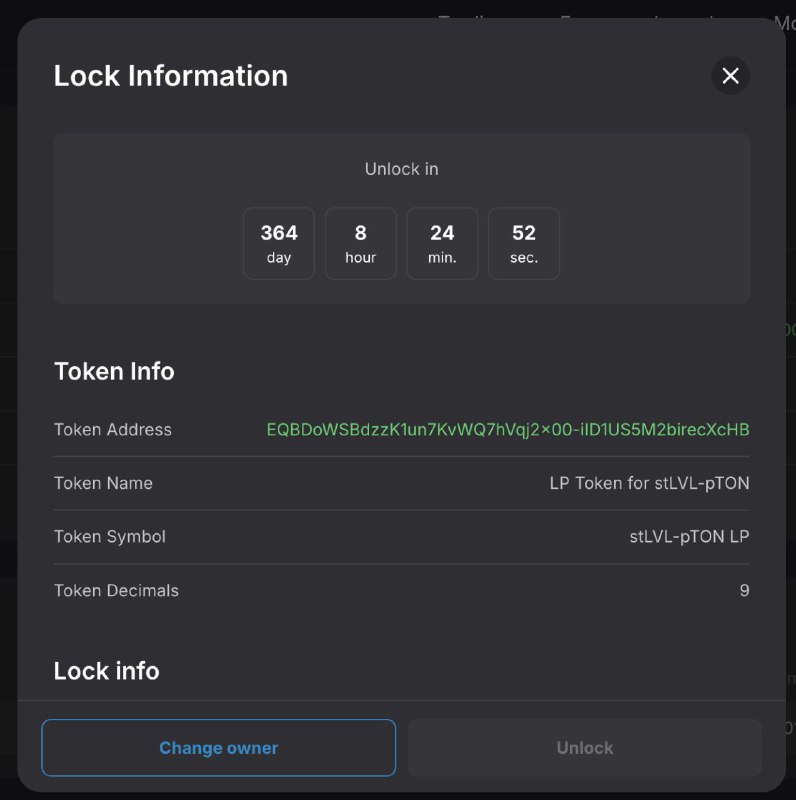
Task: Click the Lock info section heading
Action: point(107,671)
